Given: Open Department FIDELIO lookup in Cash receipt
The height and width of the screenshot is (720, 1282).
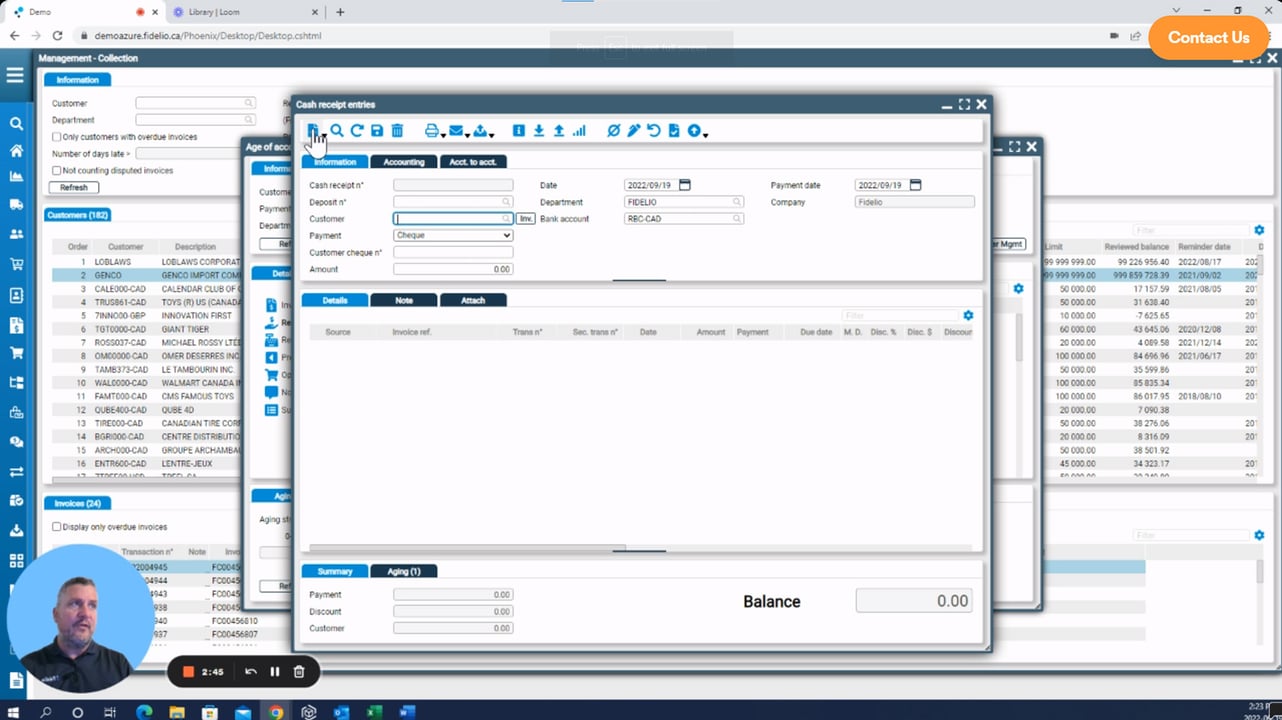Looking at the screenshot, I should (737, 202).
